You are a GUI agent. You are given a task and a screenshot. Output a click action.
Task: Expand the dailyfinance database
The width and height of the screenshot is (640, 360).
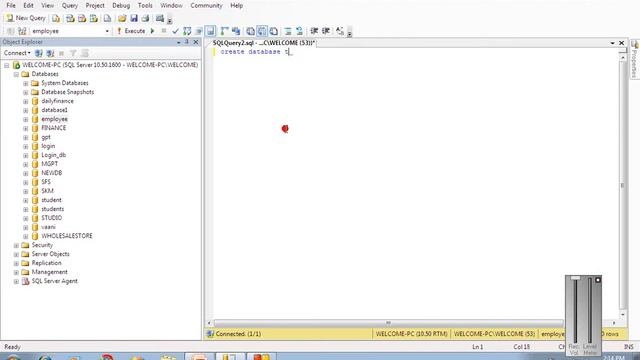(x=26, y=101)
